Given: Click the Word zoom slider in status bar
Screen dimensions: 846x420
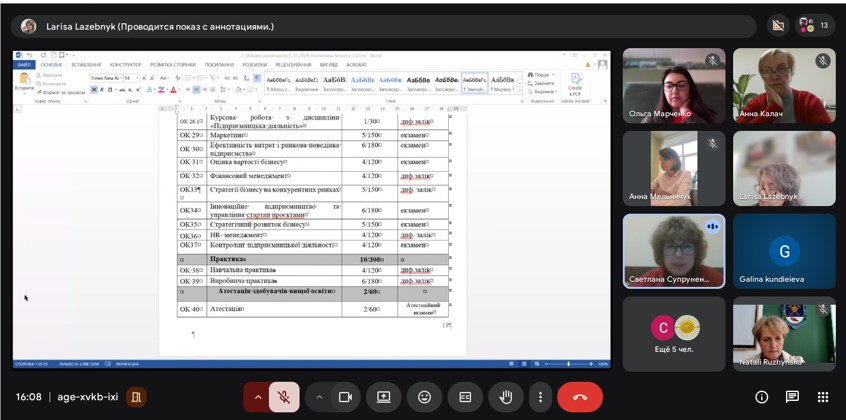Looking at the screenshot, I should click(x=568, y=363).
